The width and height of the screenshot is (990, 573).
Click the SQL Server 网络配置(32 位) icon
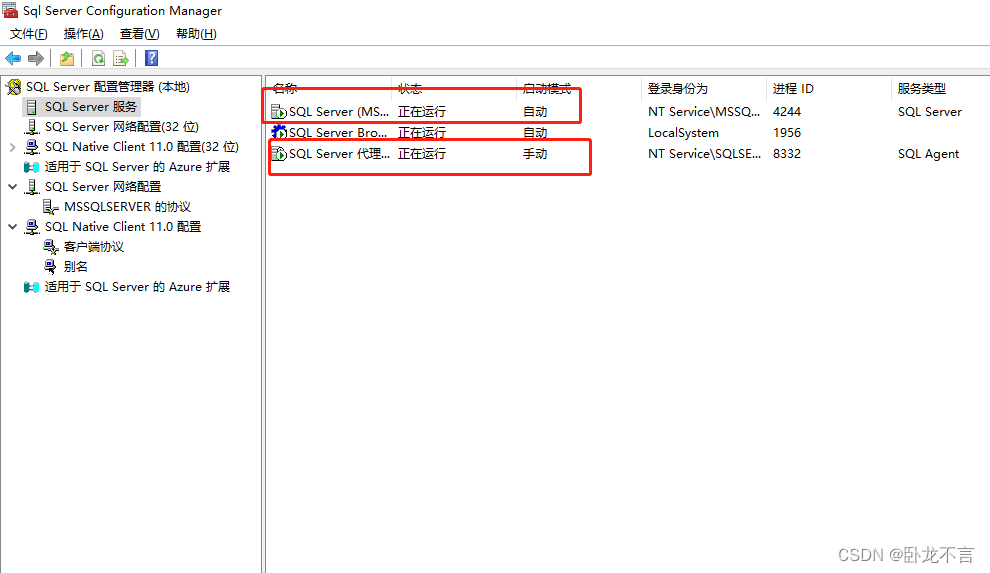pos(32,127)
